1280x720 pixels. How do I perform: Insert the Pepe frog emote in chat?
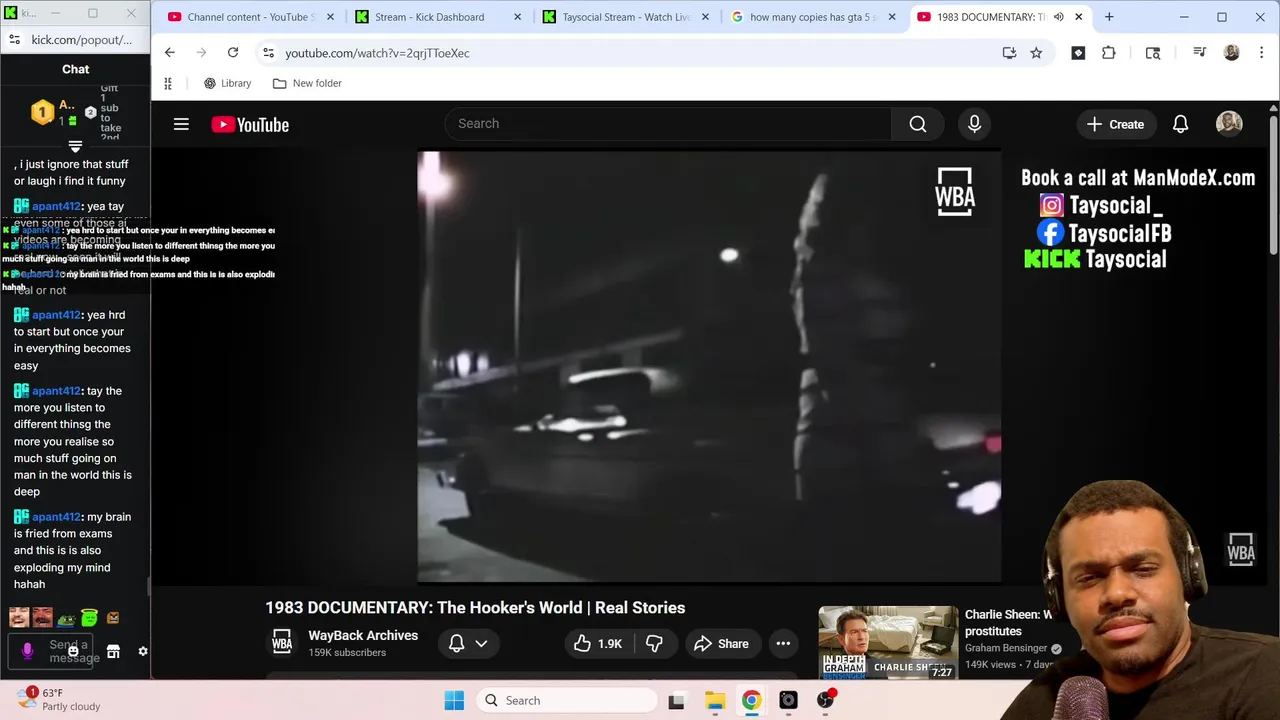point(66,618)
